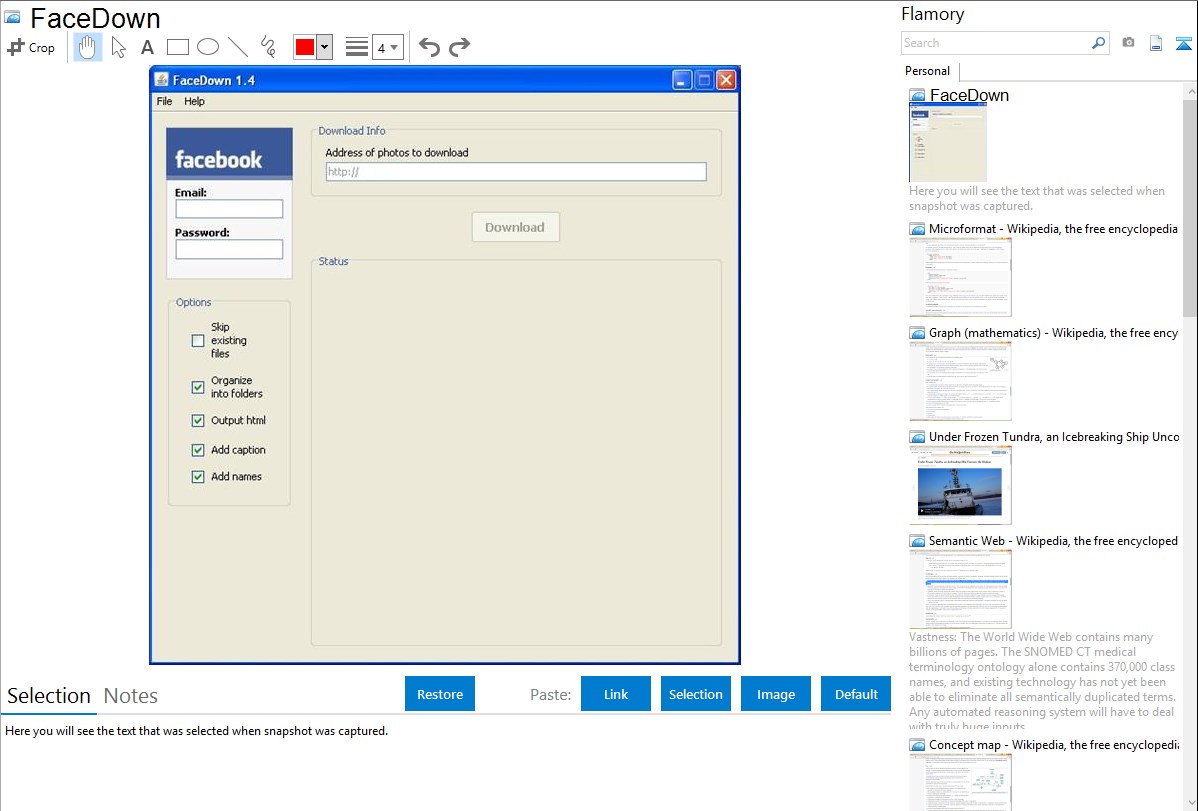Choose the arrow pointer tool
The width and height of the screenshot is (1198, 811).
(118, 47)
